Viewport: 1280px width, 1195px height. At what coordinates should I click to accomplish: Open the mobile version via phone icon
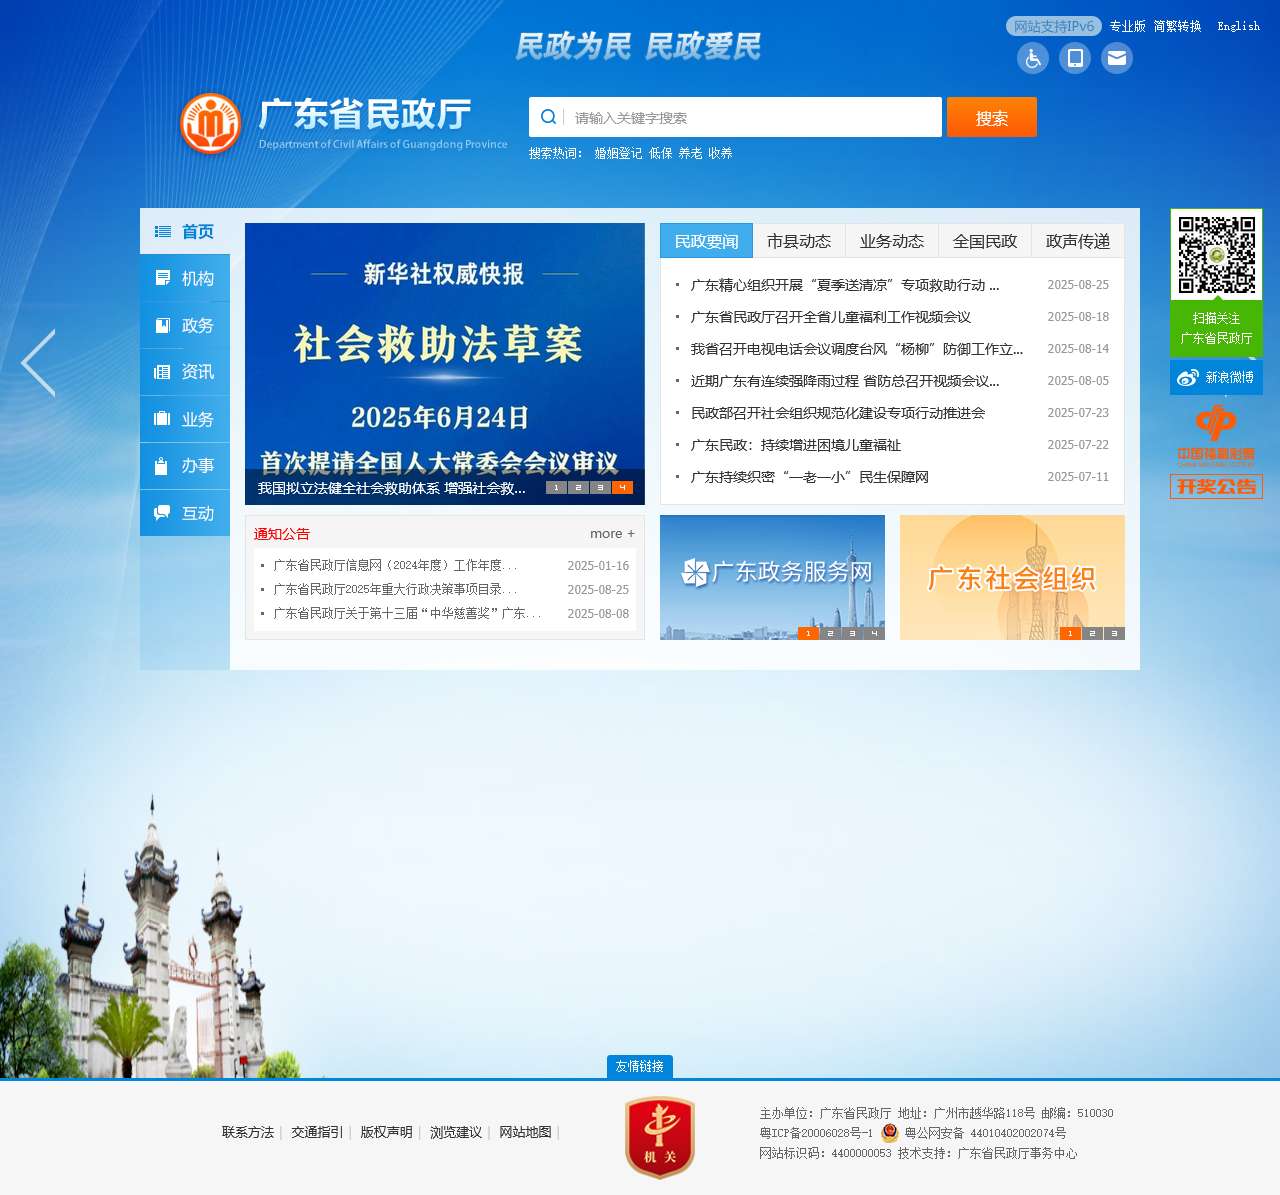point(1075,58)
